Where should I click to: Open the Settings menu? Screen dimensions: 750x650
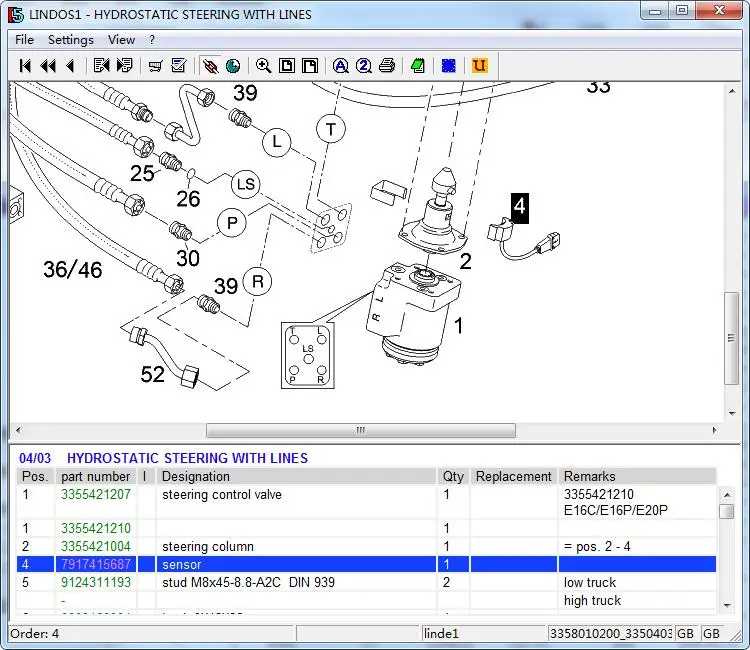pyautogui.click(x=70, y=40)
